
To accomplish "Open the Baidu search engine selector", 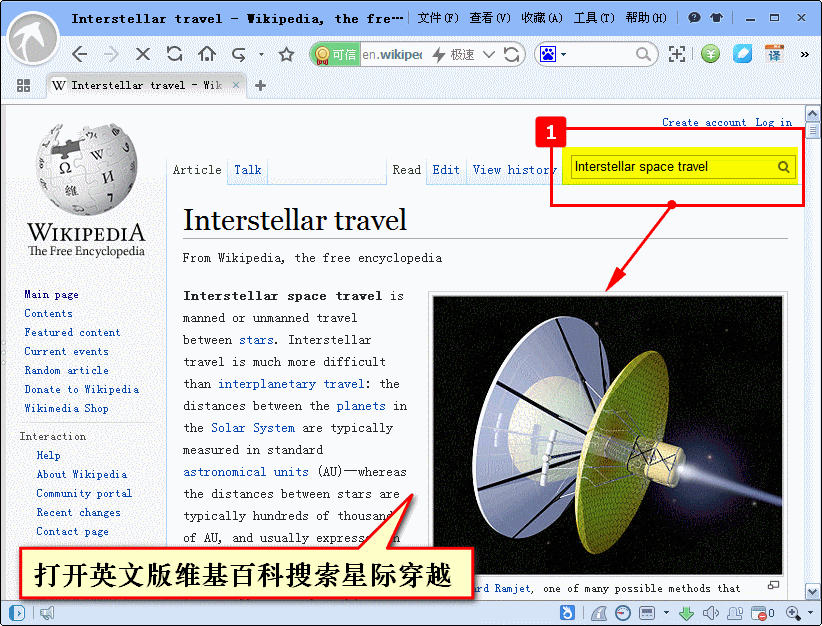I will coord(552,54).
